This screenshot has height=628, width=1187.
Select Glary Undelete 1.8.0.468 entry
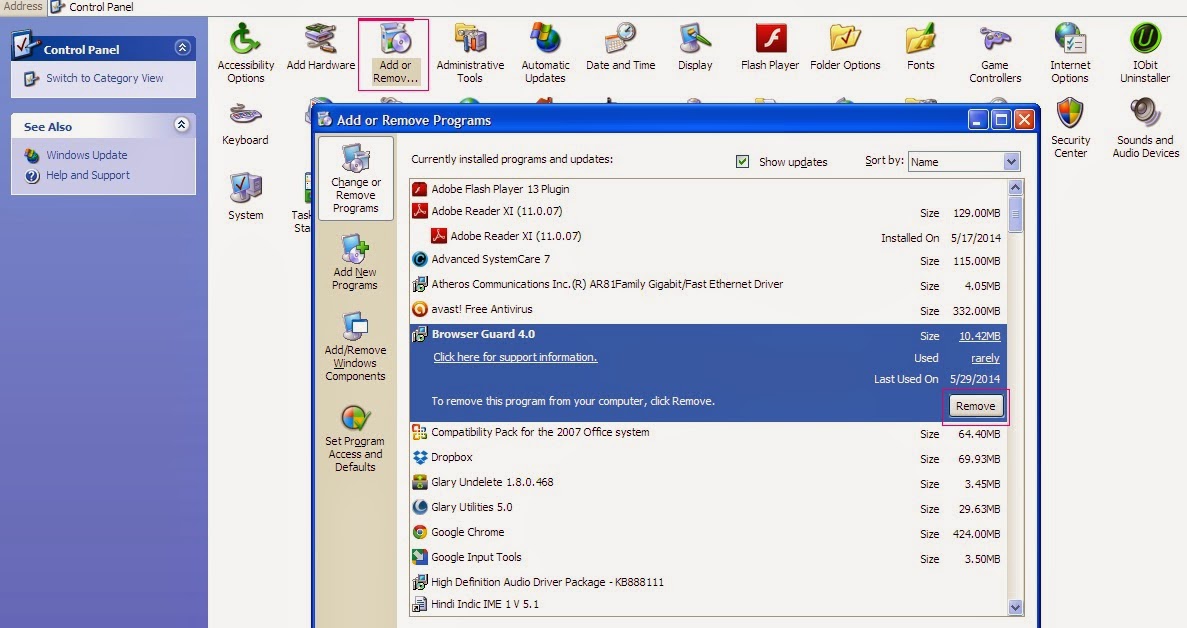(x=709, y=483)
